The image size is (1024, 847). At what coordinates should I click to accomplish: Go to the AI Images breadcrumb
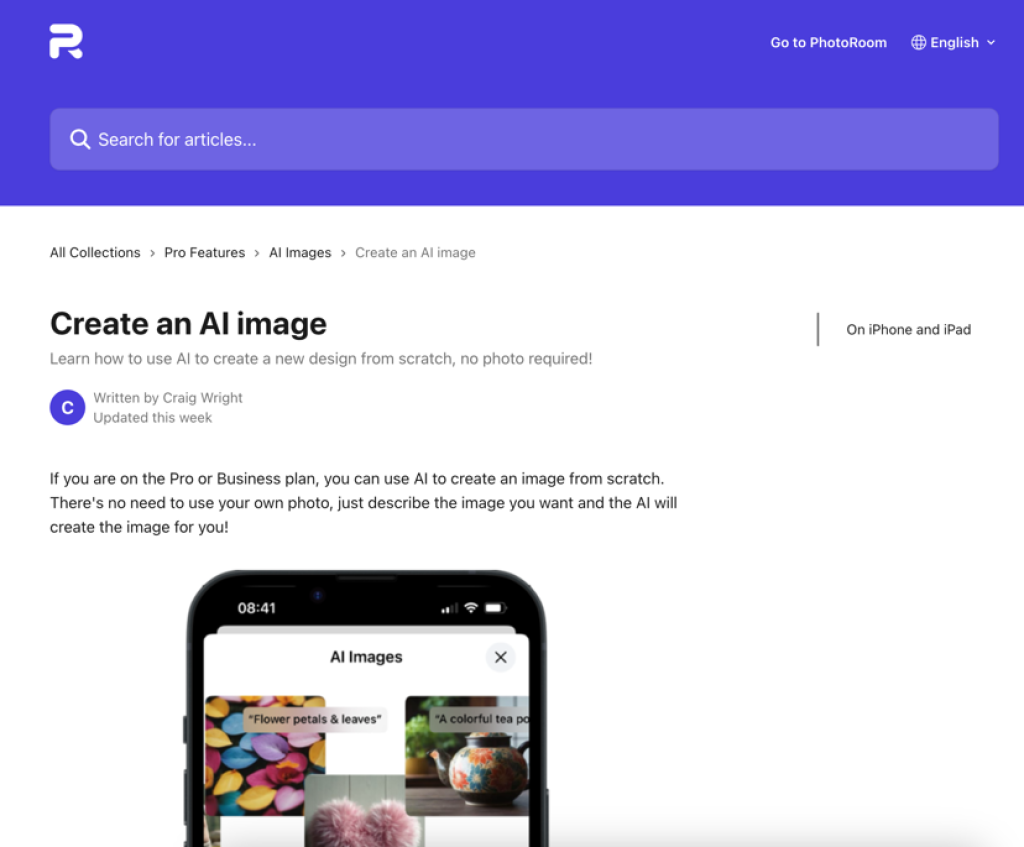pos(300,253)
